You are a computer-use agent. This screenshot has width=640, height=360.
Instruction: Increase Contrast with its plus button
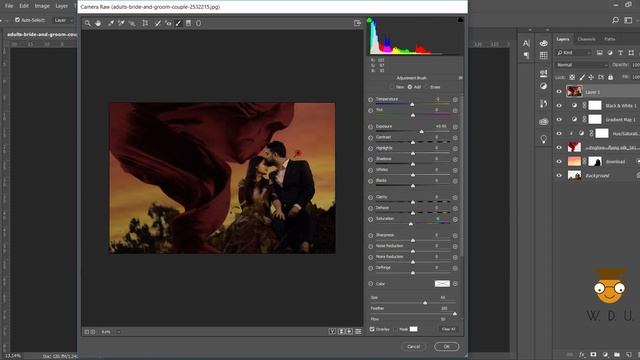[455, 138]
